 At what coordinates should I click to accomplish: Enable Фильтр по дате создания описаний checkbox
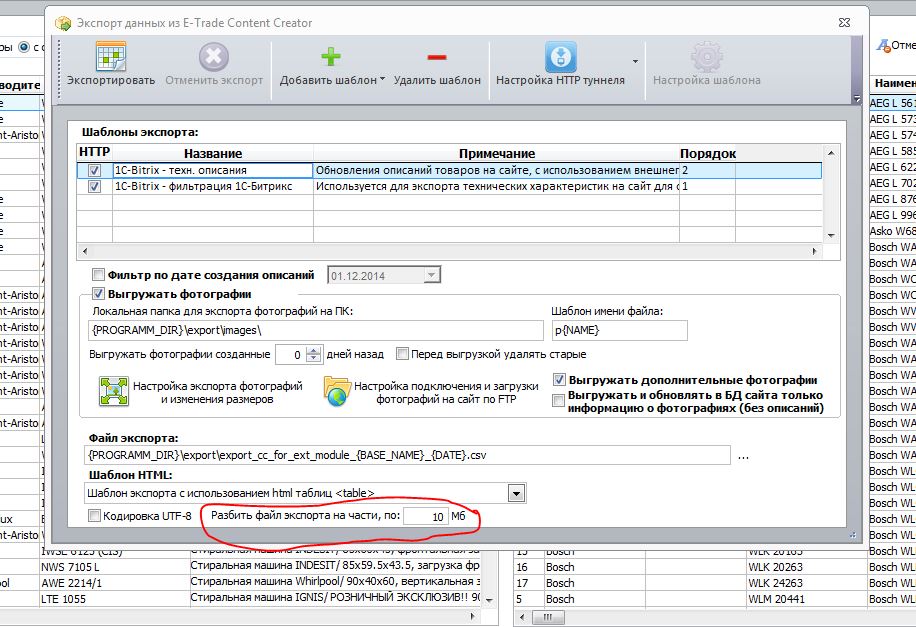pyautogui.click(x=98, y=275)
